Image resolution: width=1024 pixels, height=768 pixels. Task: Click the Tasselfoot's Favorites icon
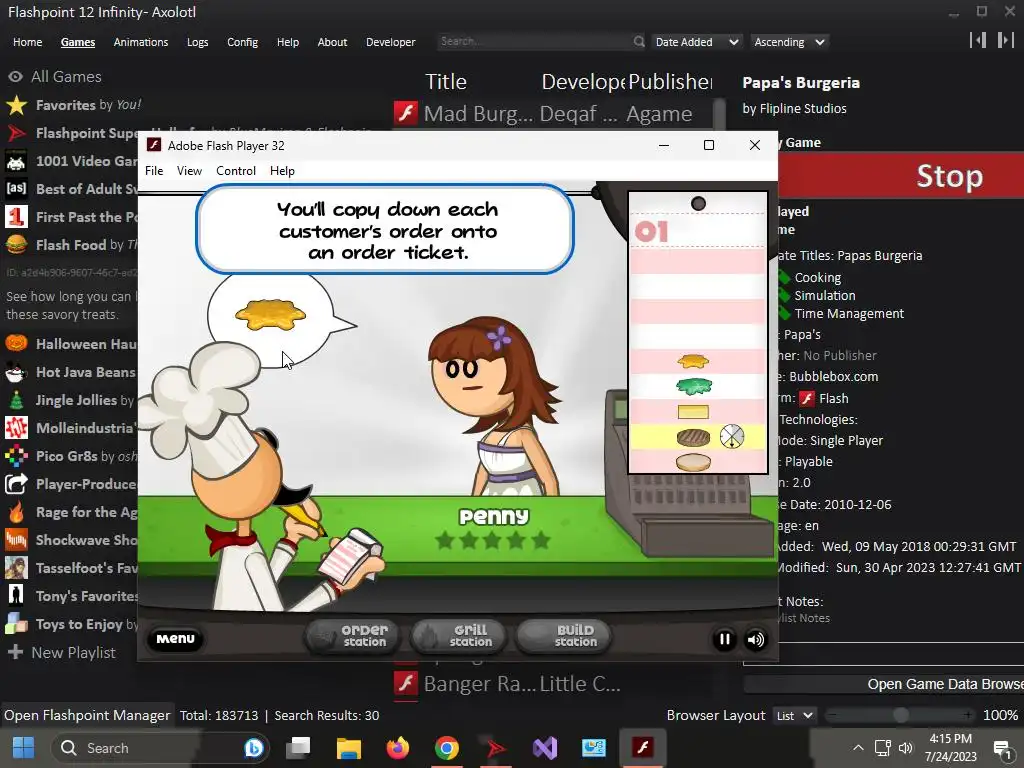[16, 568]
